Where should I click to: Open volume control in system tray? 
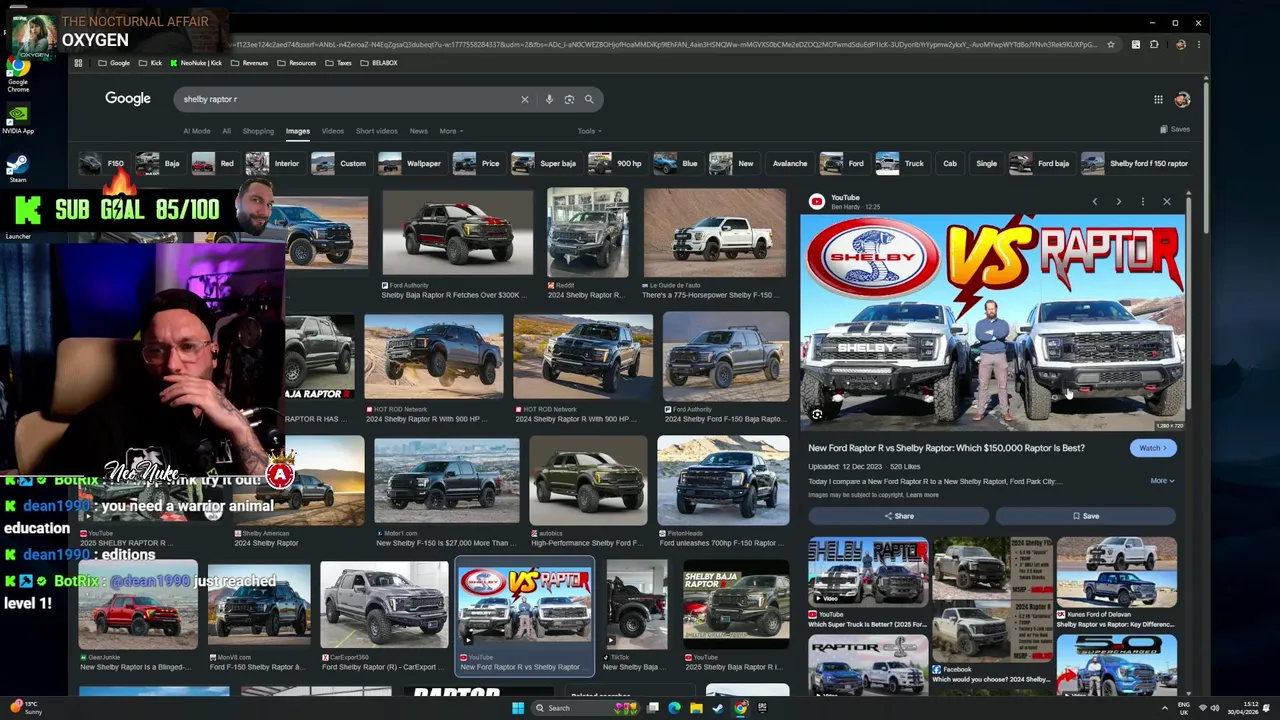click(x=1215, y=708)
